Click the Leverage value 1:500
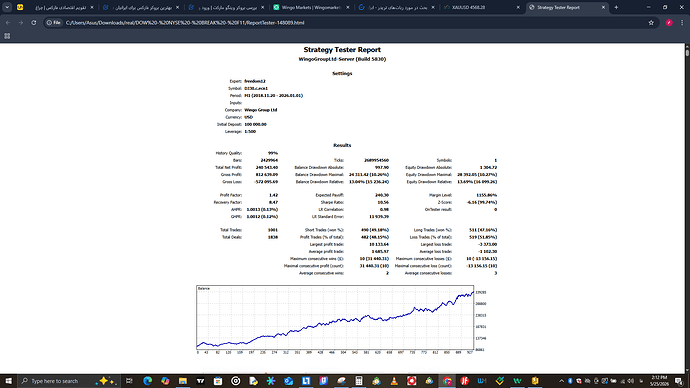Screen dimensions: 690x388 250,132
